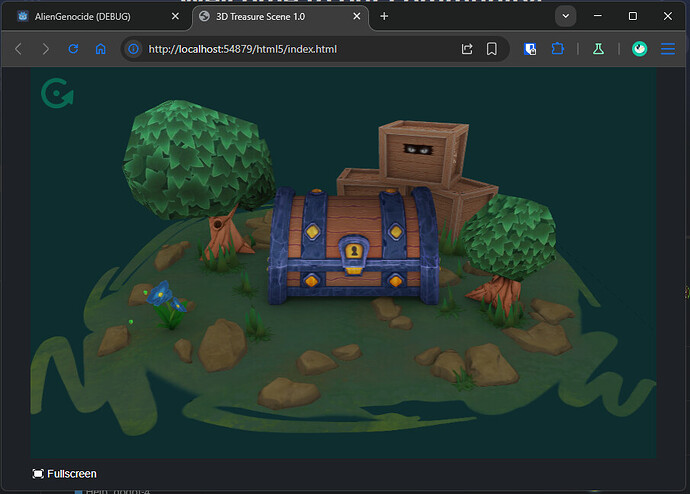This screenshot has width=690, height=494.
Task: Open the extensions puzzle-piece menu
Action: pos(556,49)
